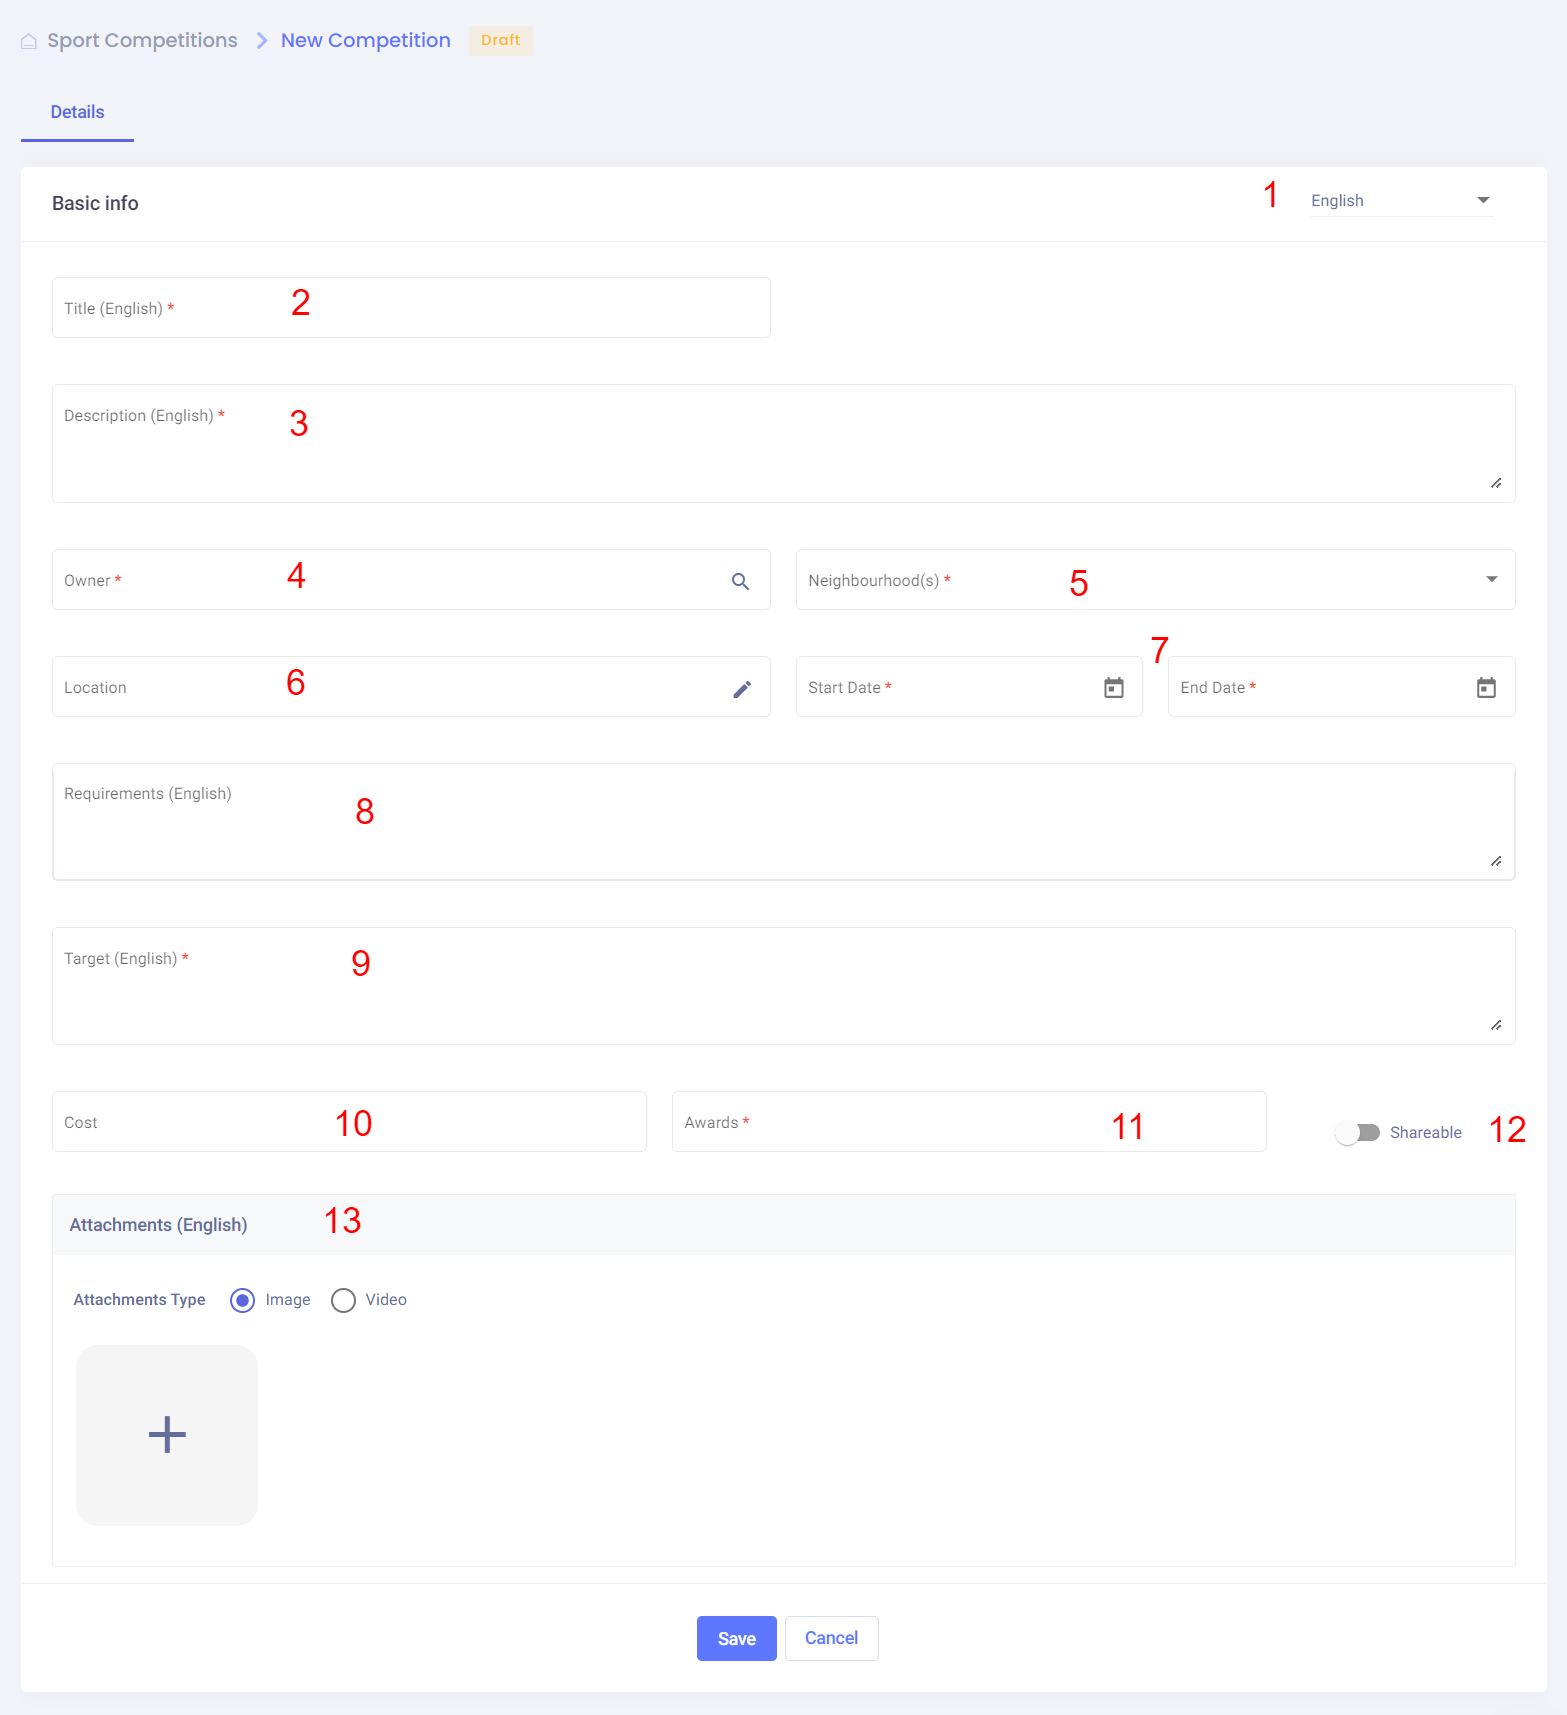Click the Cancel button
Viewport: 1567px width, 1715px height.
831,1638
